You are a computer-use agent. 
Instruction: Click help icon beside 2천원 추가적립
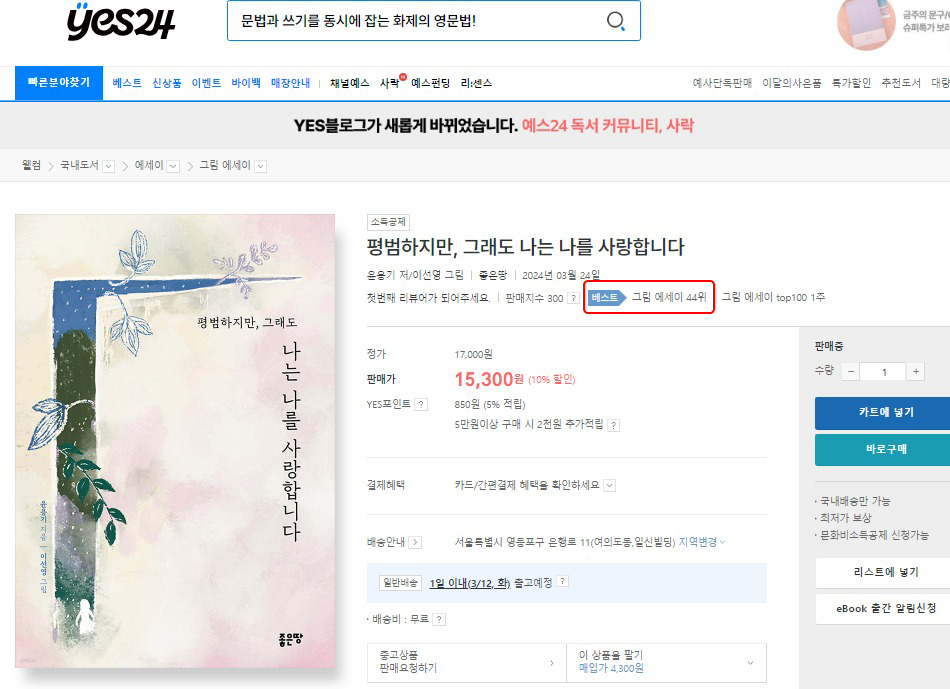tap(613, 425)
